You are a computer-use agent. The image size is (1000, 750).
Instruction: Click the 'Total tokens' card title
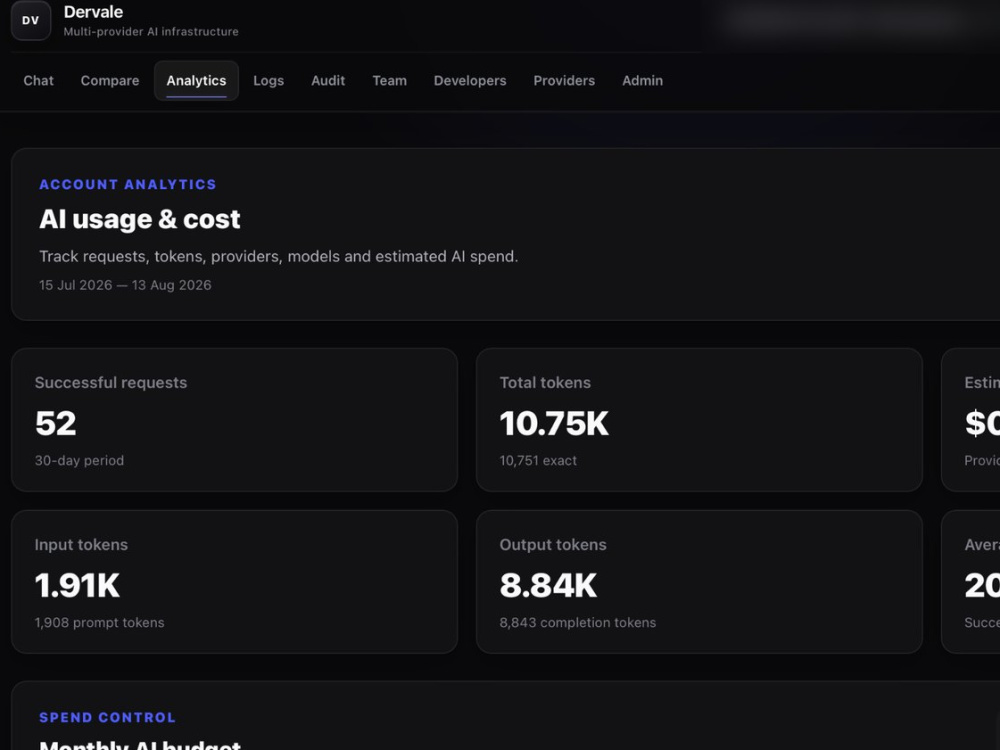point(545,383)
